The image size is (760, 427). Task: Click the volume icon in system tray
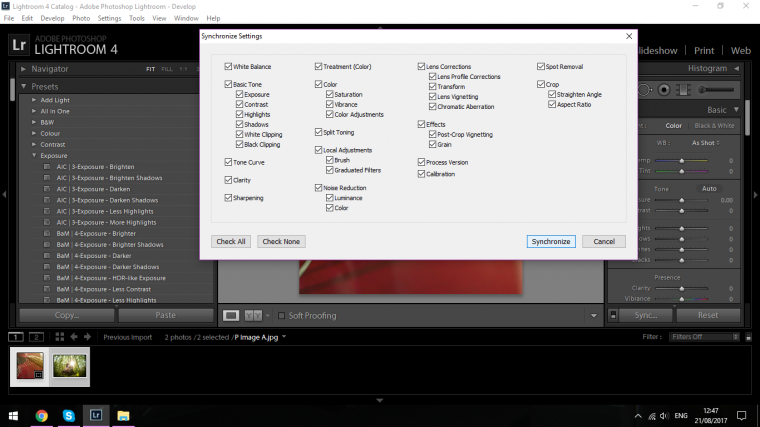(x=665, y=416)
